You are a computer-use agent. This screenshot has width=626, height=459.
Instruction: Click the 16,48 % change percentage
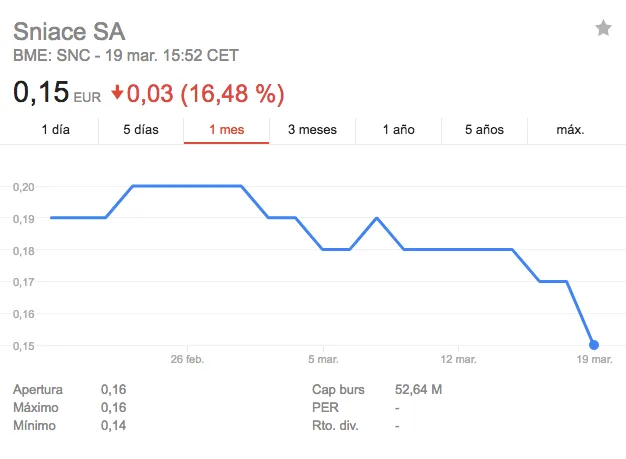pos(231,94)
